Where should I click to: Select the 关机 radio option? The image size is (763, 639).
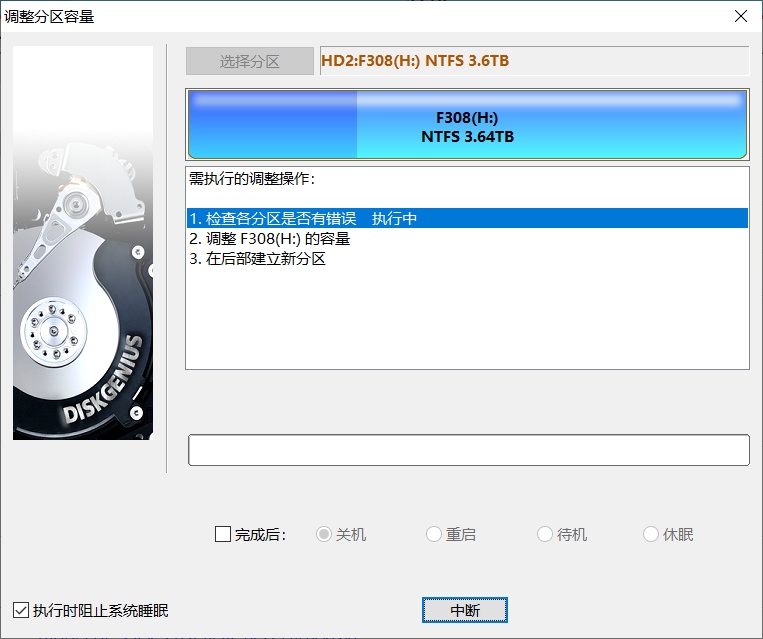click(324, 534)
